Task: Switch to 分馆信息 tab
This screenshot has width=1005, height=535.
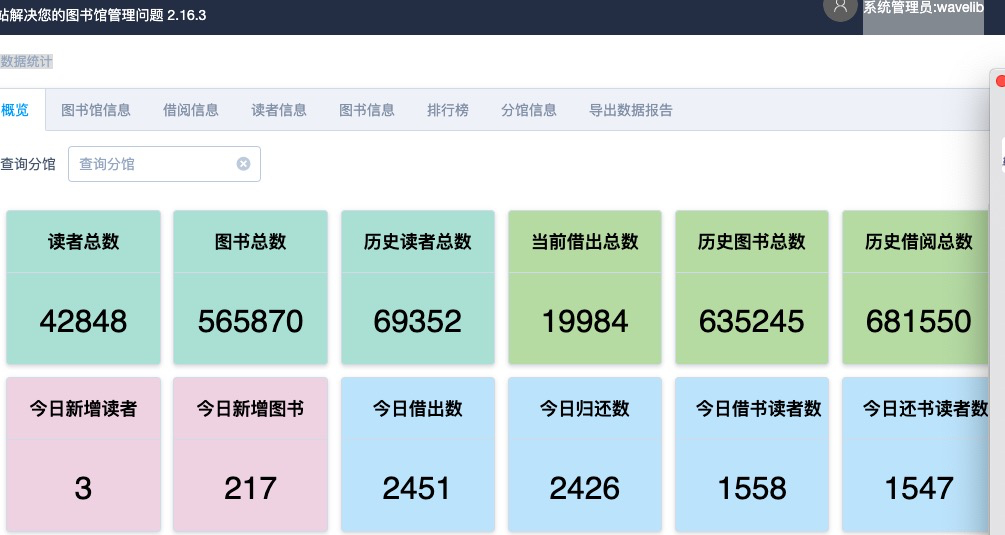Action: pos(529,110)
